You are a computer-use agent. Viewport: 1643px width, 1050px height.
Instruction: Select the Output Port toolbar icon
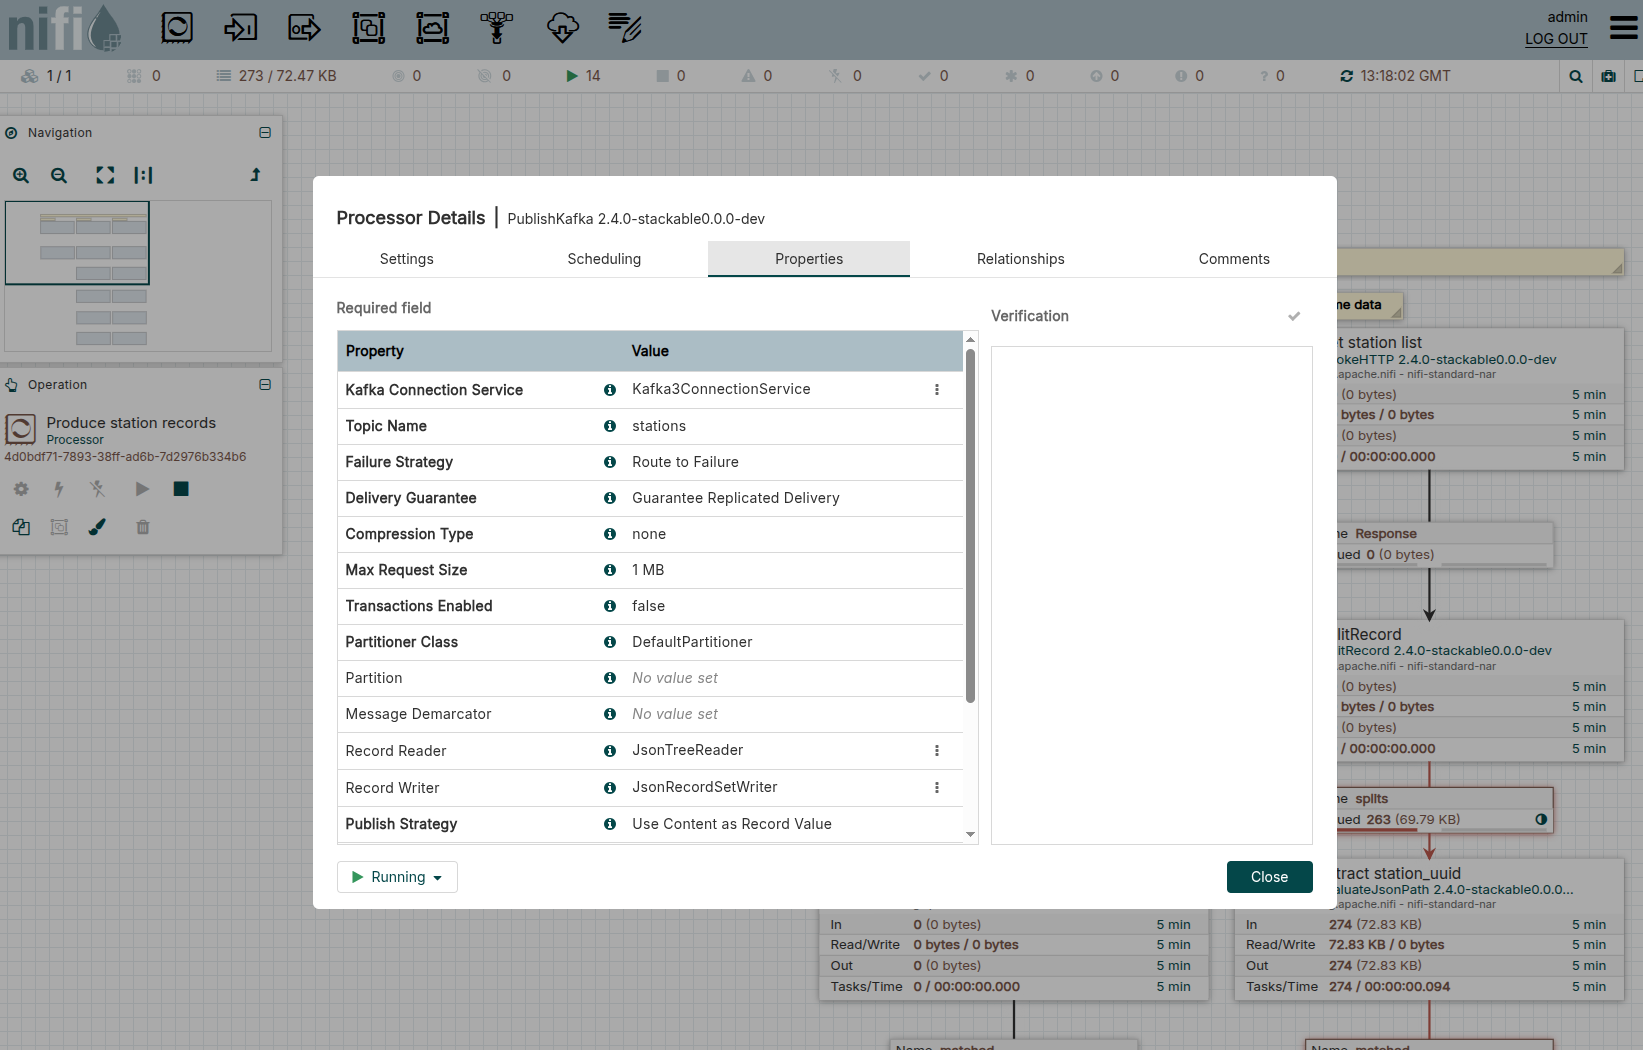click(x=304, y=28)
